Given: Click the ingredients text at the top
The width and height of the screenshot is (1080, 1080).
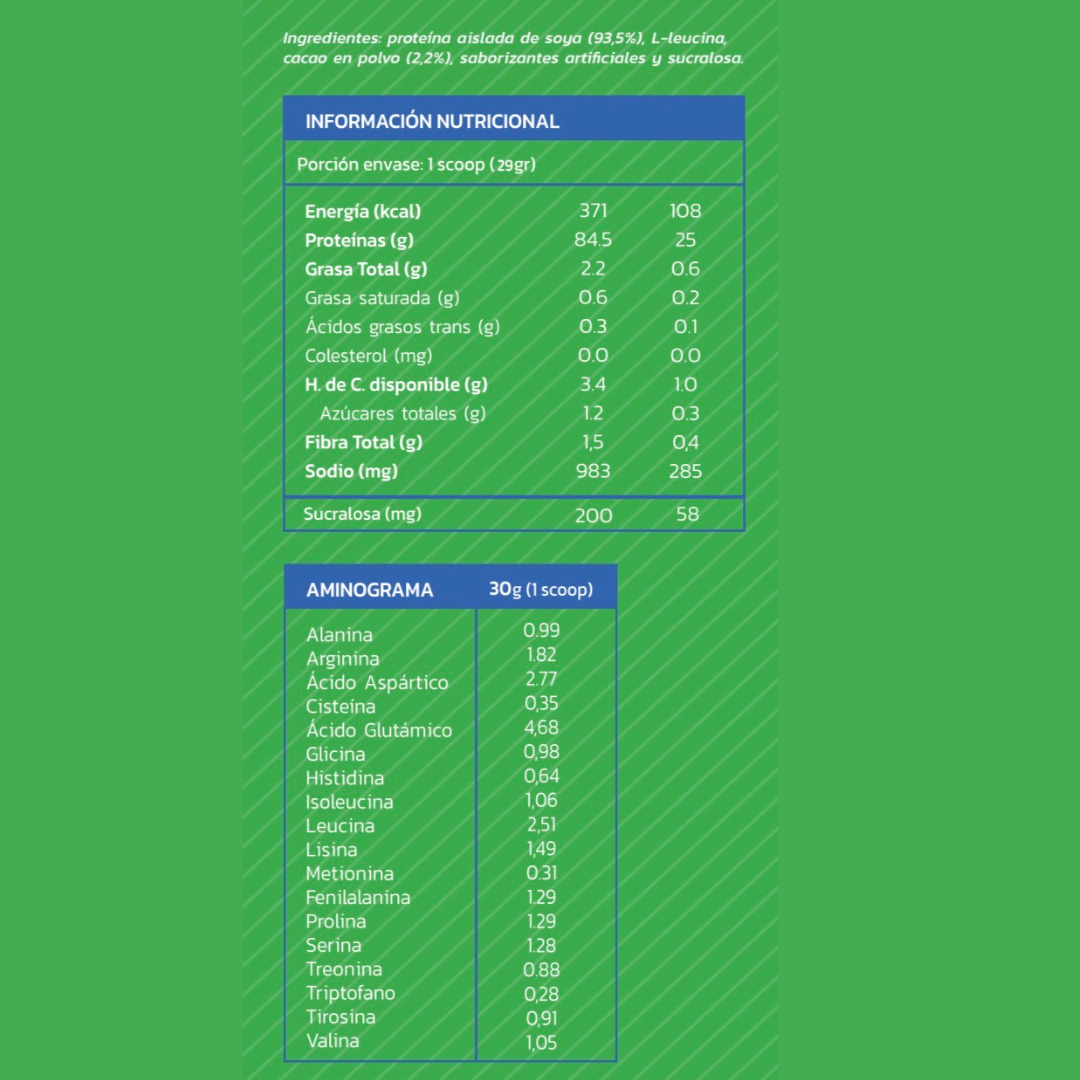Looking at the screenshot, I should point(513,48).
